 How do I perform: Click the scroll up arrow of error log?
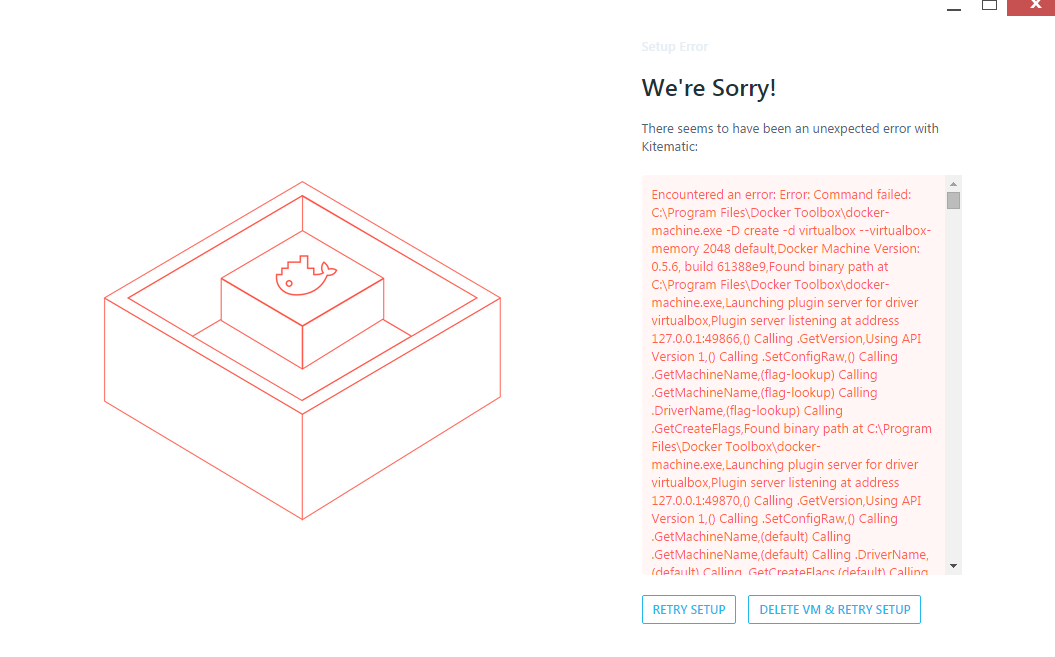pos(953,184)
